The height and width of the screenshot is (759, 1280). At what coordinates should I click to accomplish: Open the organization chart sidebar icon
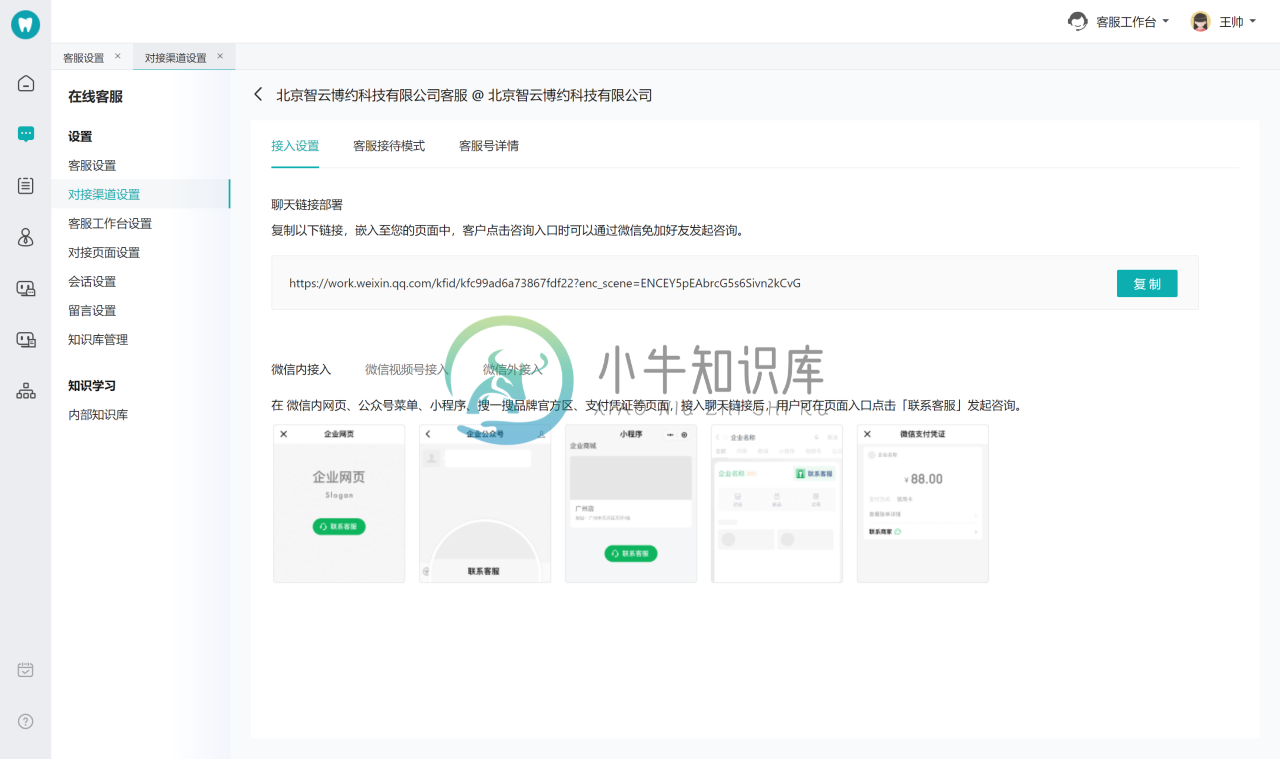click(x=26, y=391)
